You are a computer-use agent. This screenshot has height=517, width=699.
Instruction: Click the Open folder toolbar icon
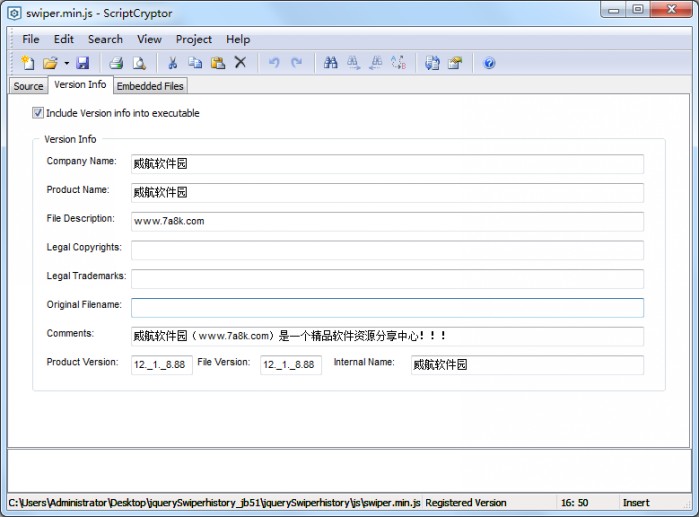pyautogui.click(x=50, y=63)
